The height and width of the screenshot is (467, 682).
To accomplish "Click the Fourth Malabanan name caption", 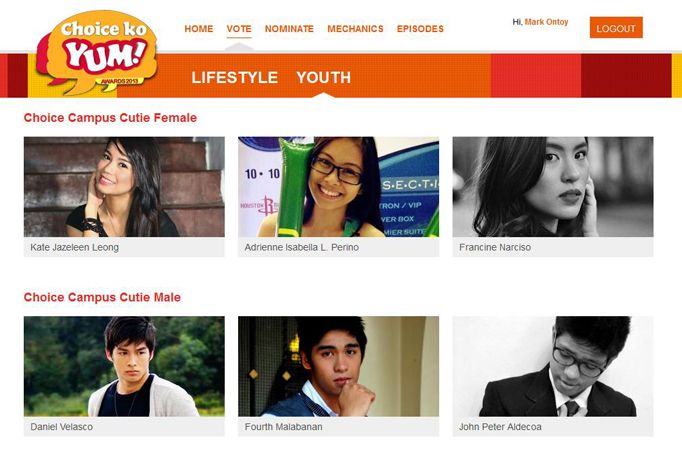I will (x=284, y=427).
